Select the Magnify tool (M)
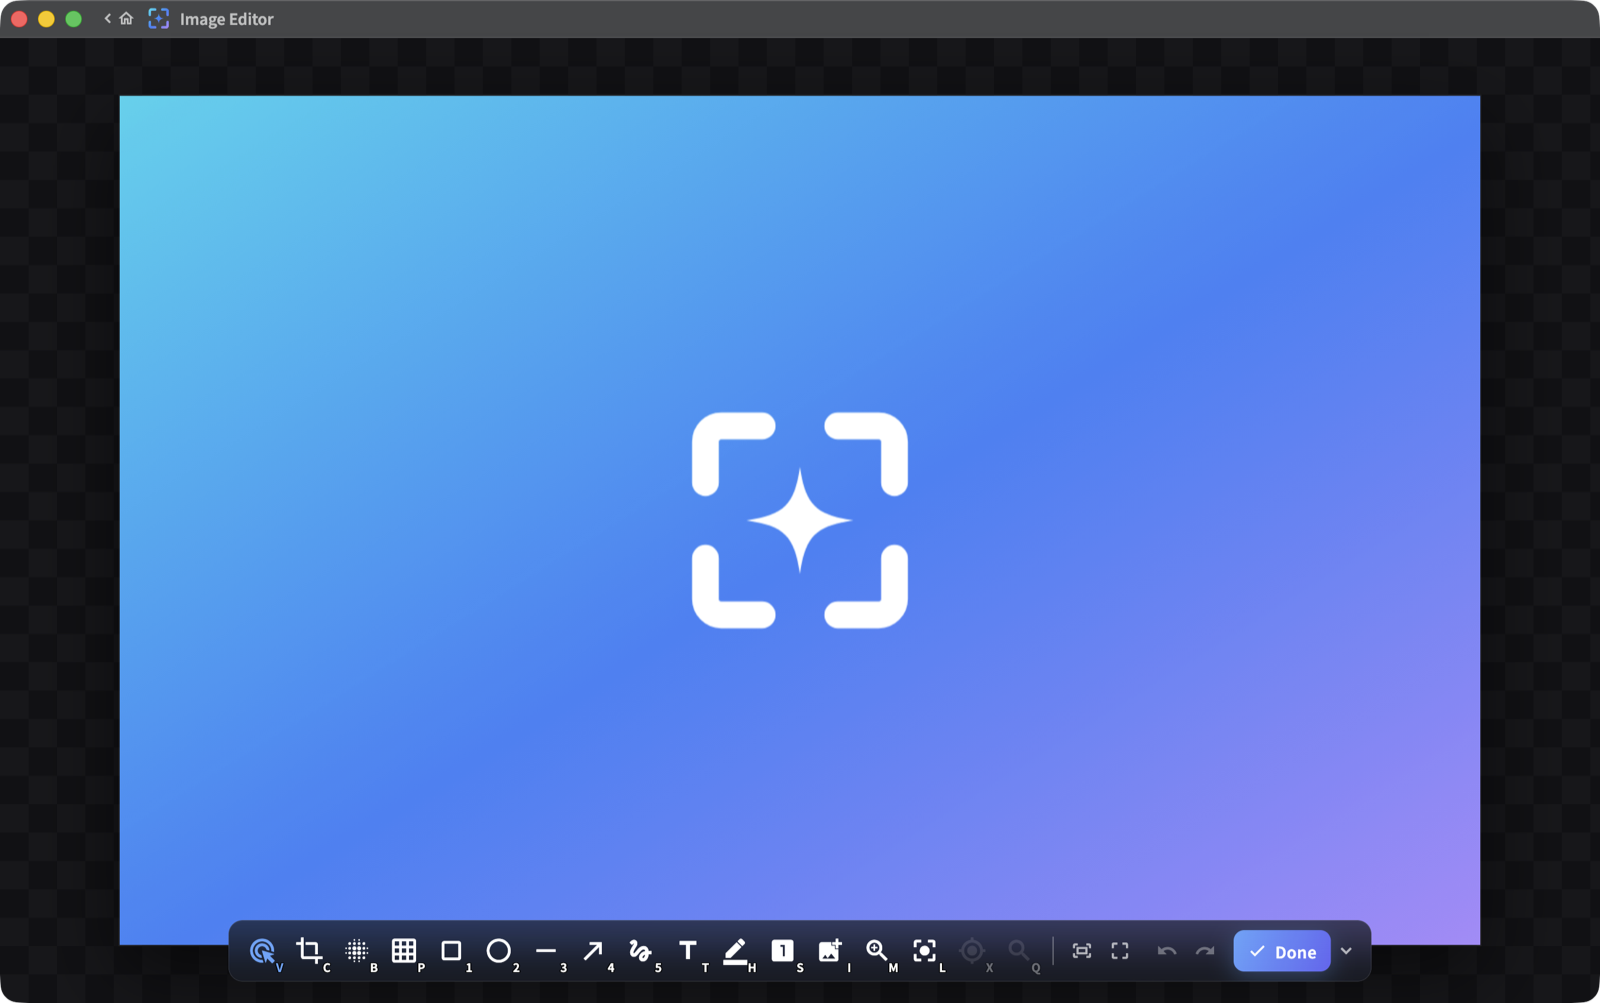 [877, 951]
